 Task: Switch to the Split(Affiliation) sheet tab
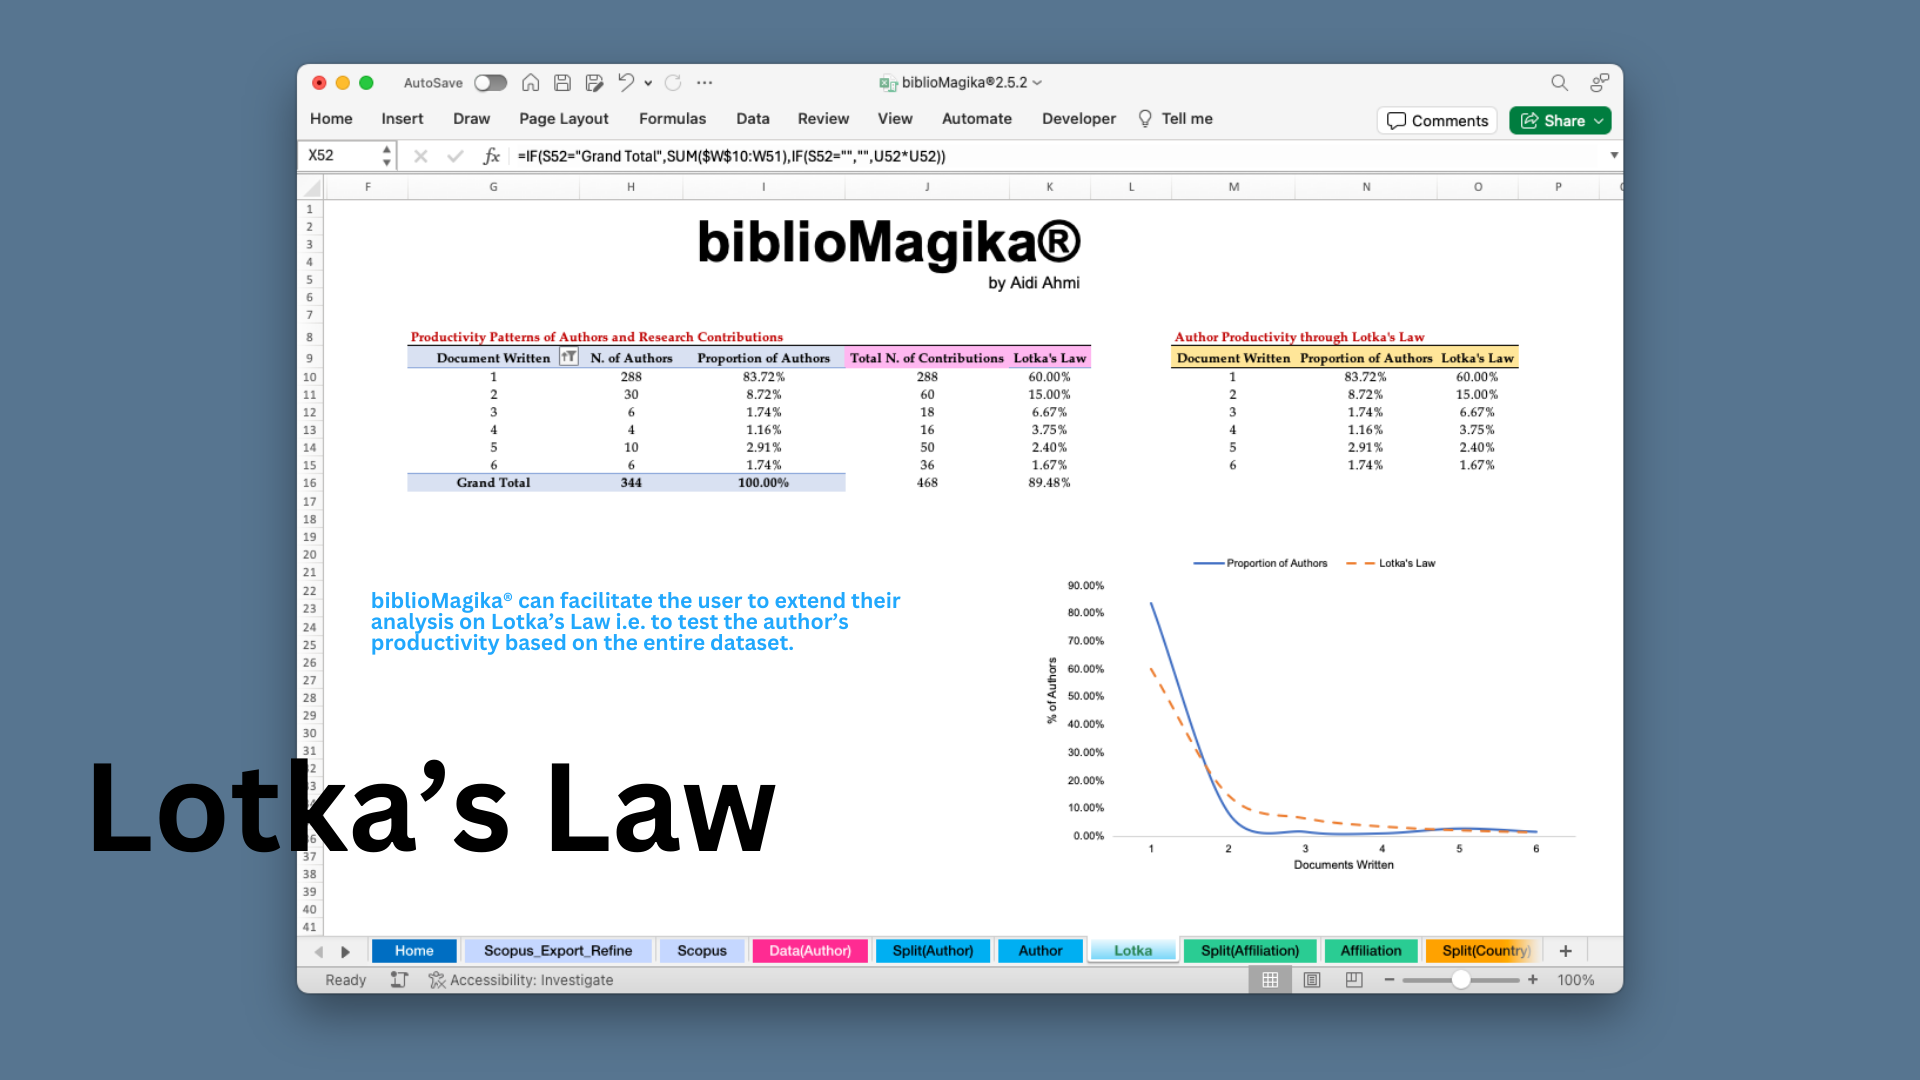[x=1250, y=950]
